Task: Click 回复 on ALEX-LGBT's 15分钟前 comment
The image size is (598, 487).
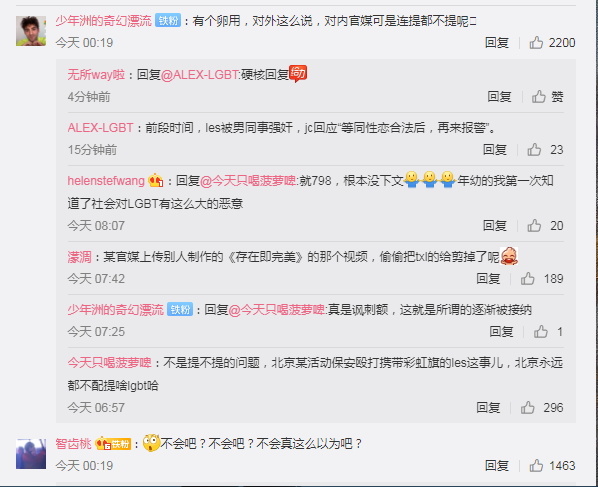Action: 495,149
